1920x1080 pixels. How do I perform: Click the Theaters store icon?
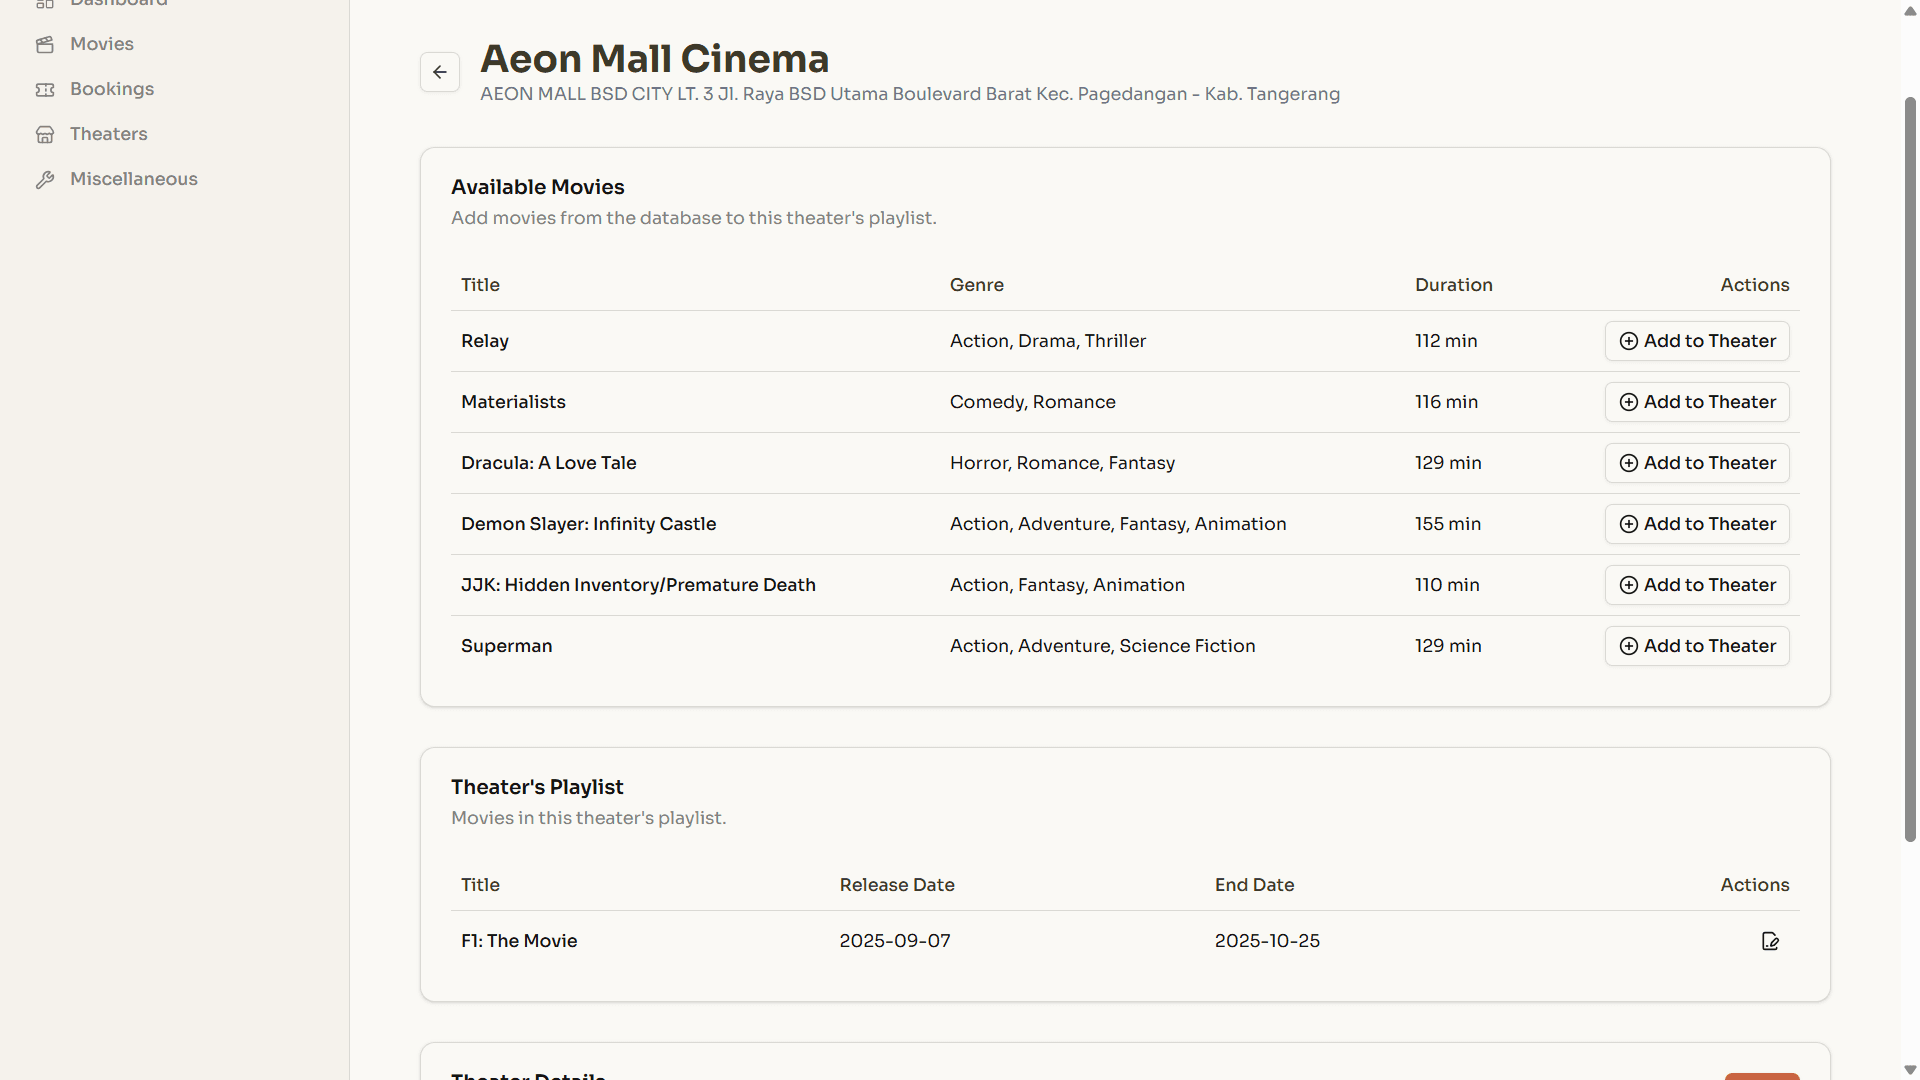pos(45,135)
